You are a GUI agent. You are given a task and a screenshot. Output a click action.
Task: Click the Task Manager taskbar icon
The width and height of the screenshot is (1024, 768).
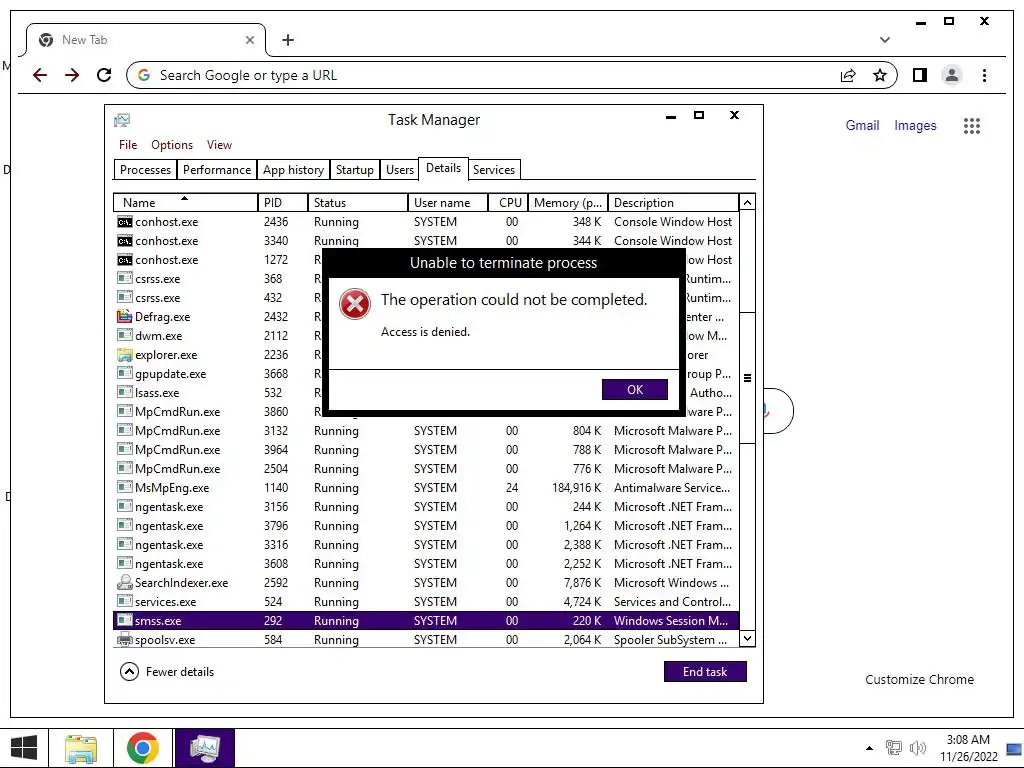[204, 748]
